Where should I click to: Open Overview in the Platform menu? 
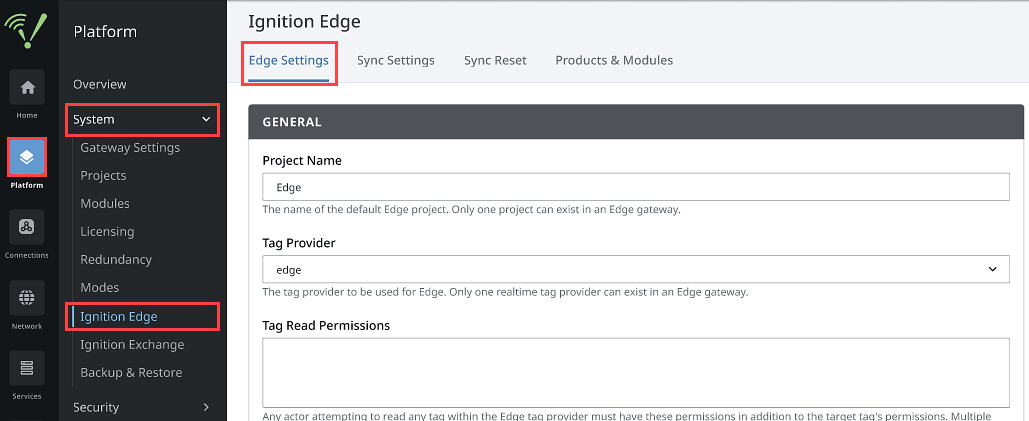coord(100,85)
